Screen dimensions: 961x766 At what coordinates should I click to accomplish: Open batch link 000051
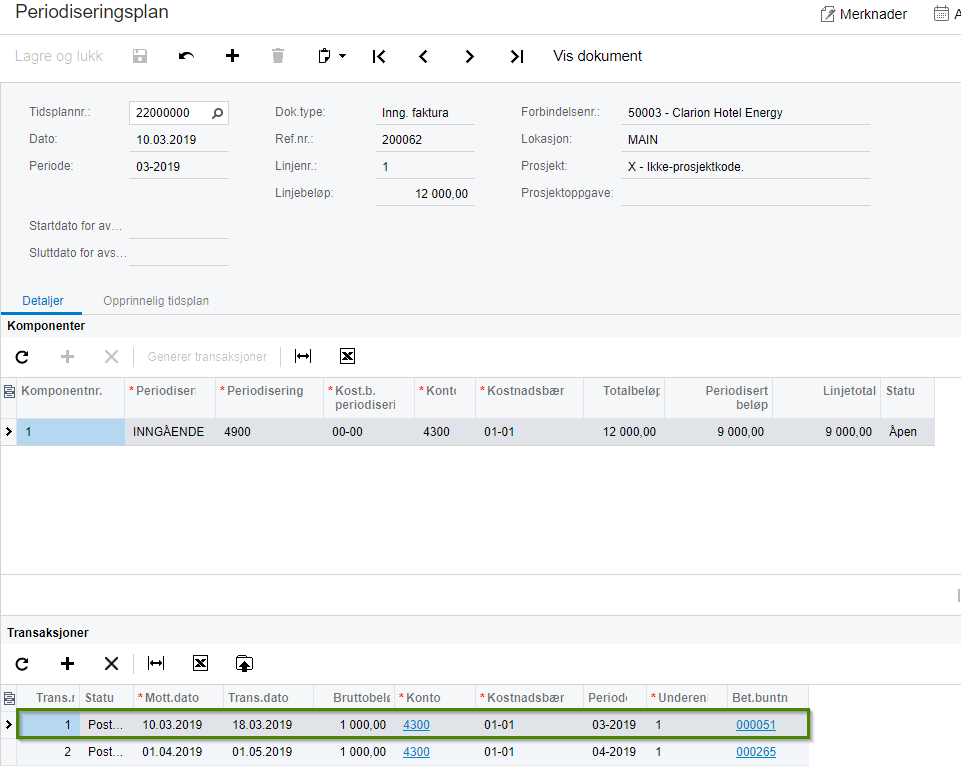tap(756, 725)
